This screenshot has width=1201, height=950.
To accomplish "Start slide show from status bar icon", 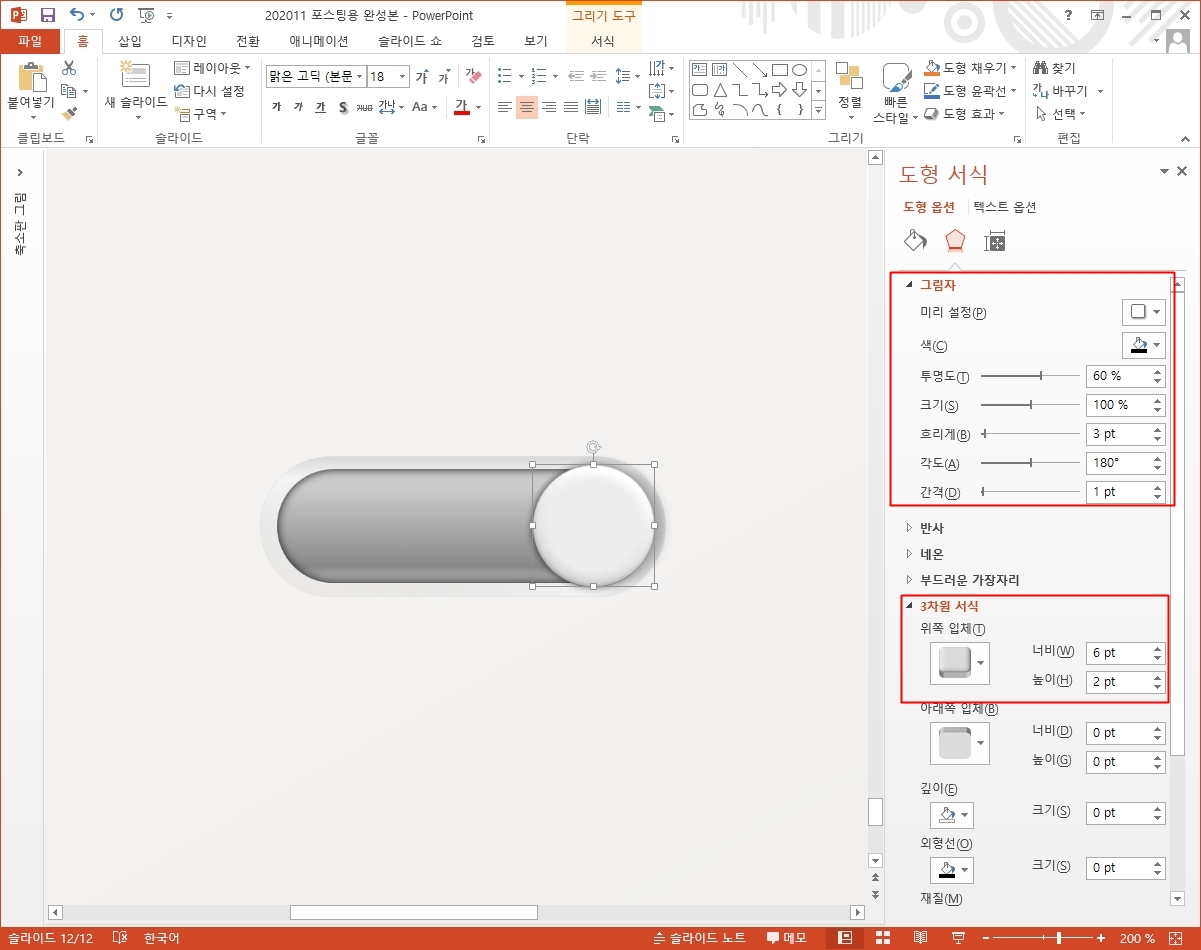I will 958,938.
